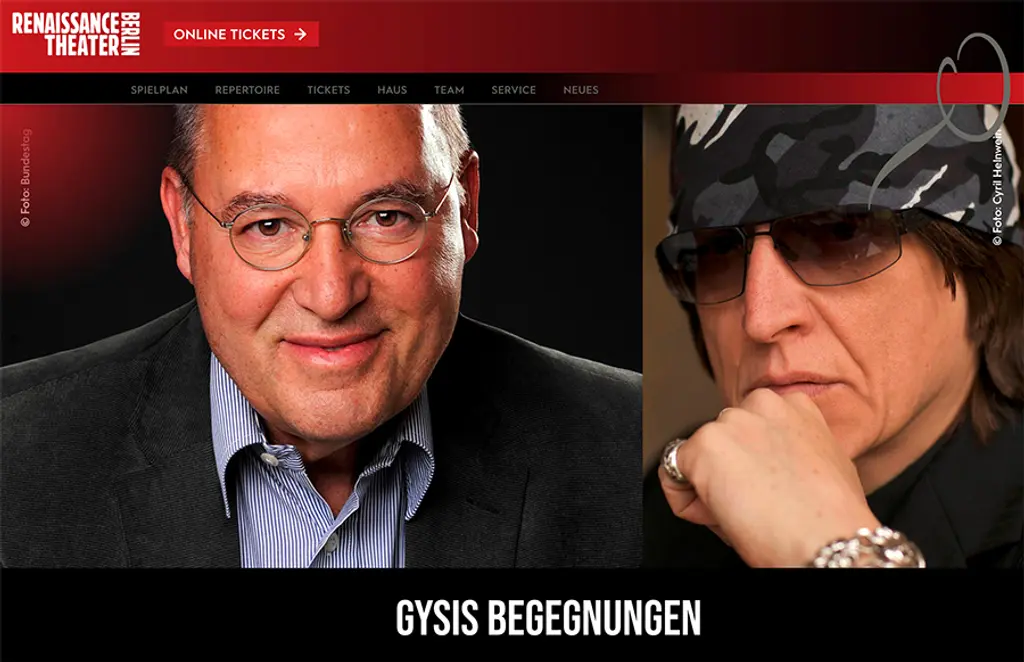Screen dimensions: 1024x662
Task: Open the Online Tickets button
Action: [241, 34]
